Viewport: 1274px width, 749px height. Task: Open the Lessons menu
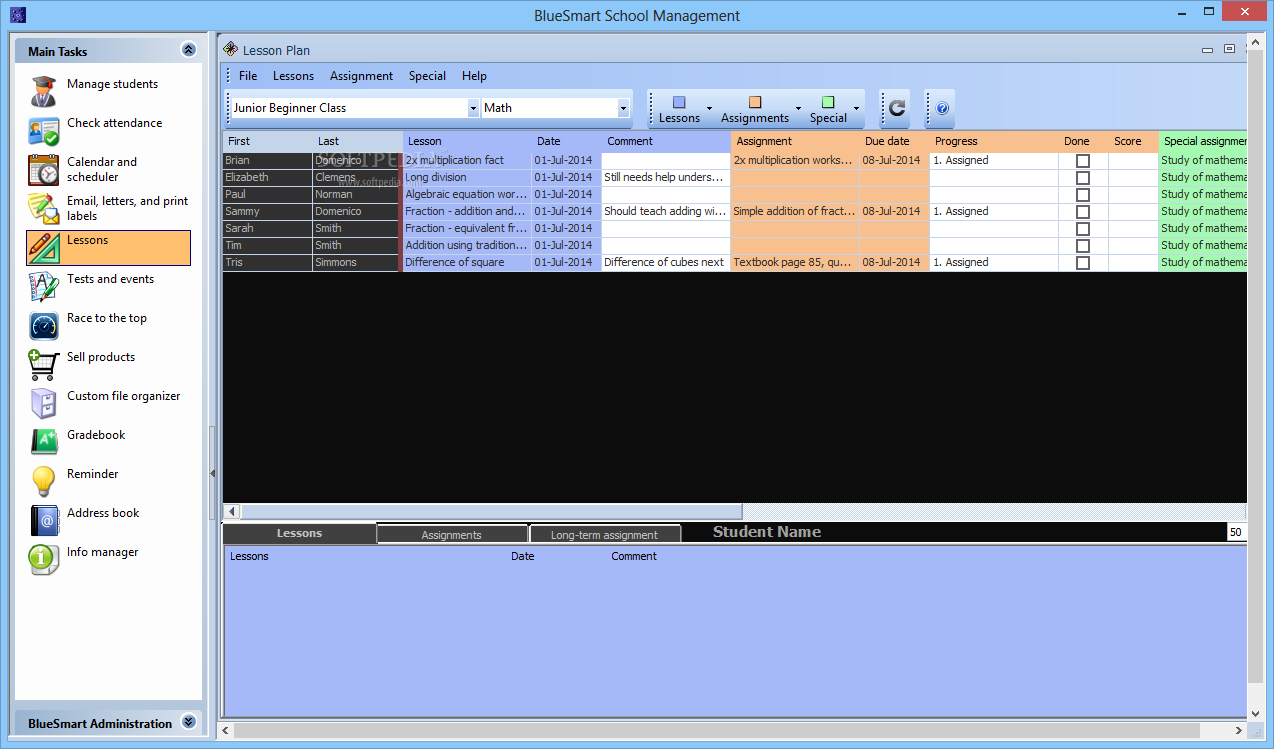(293, 76)
